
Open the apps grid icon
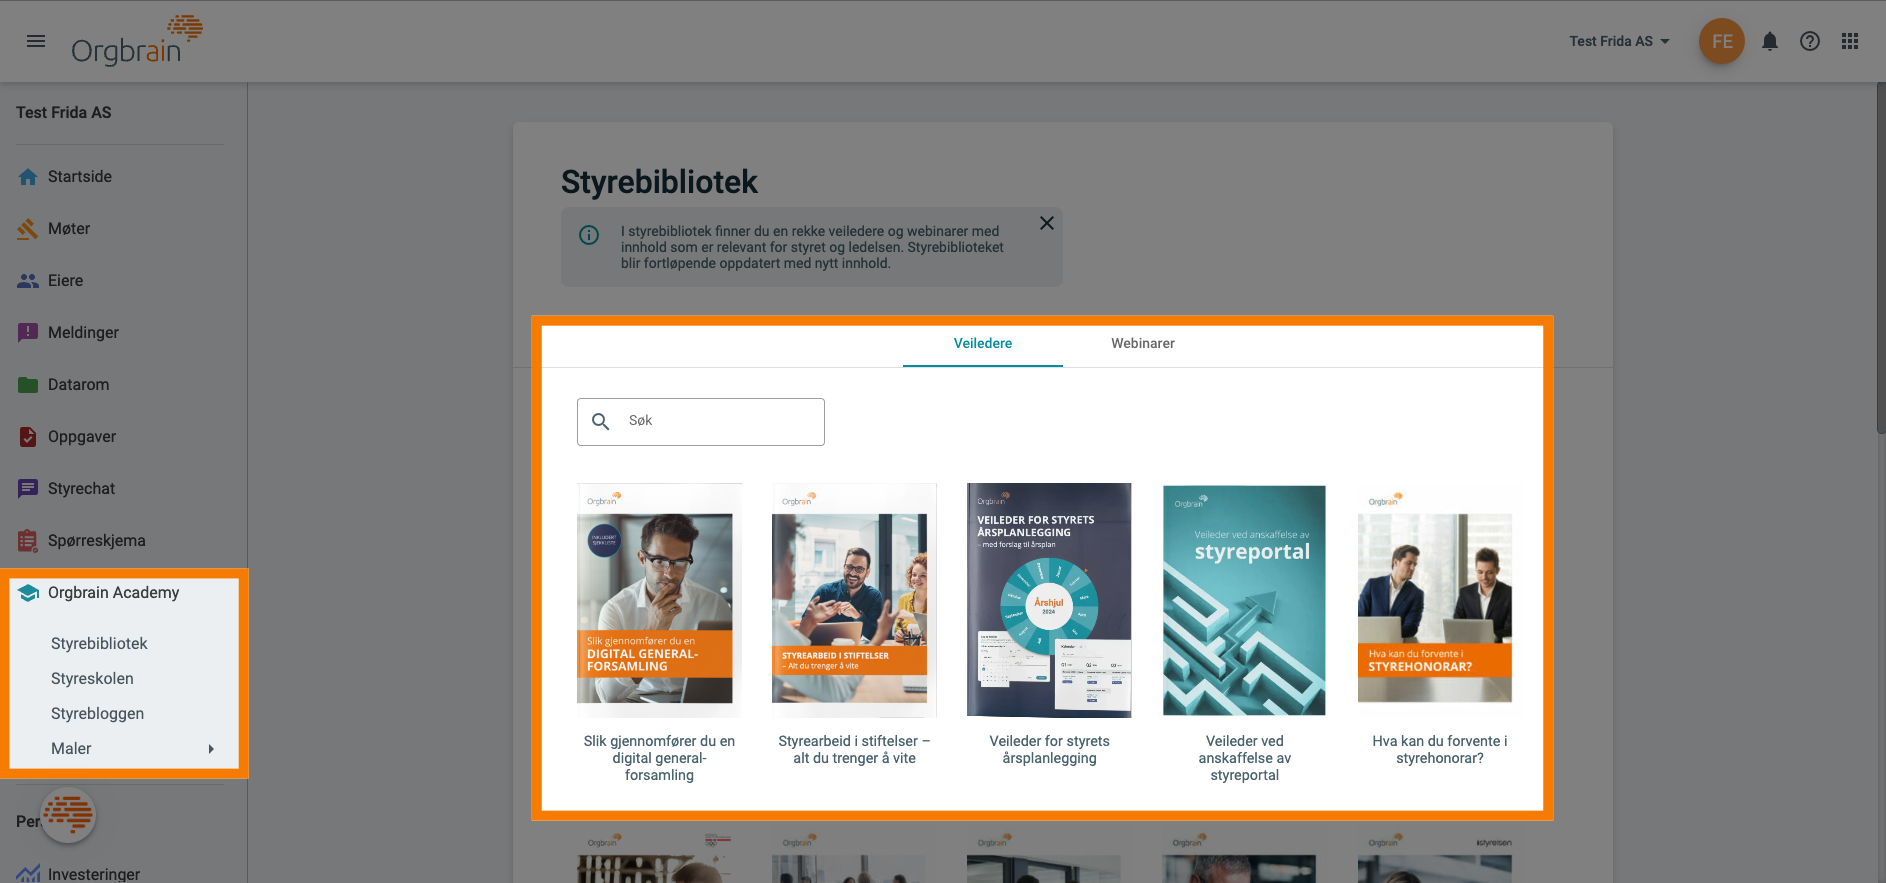click(1849, 41)
